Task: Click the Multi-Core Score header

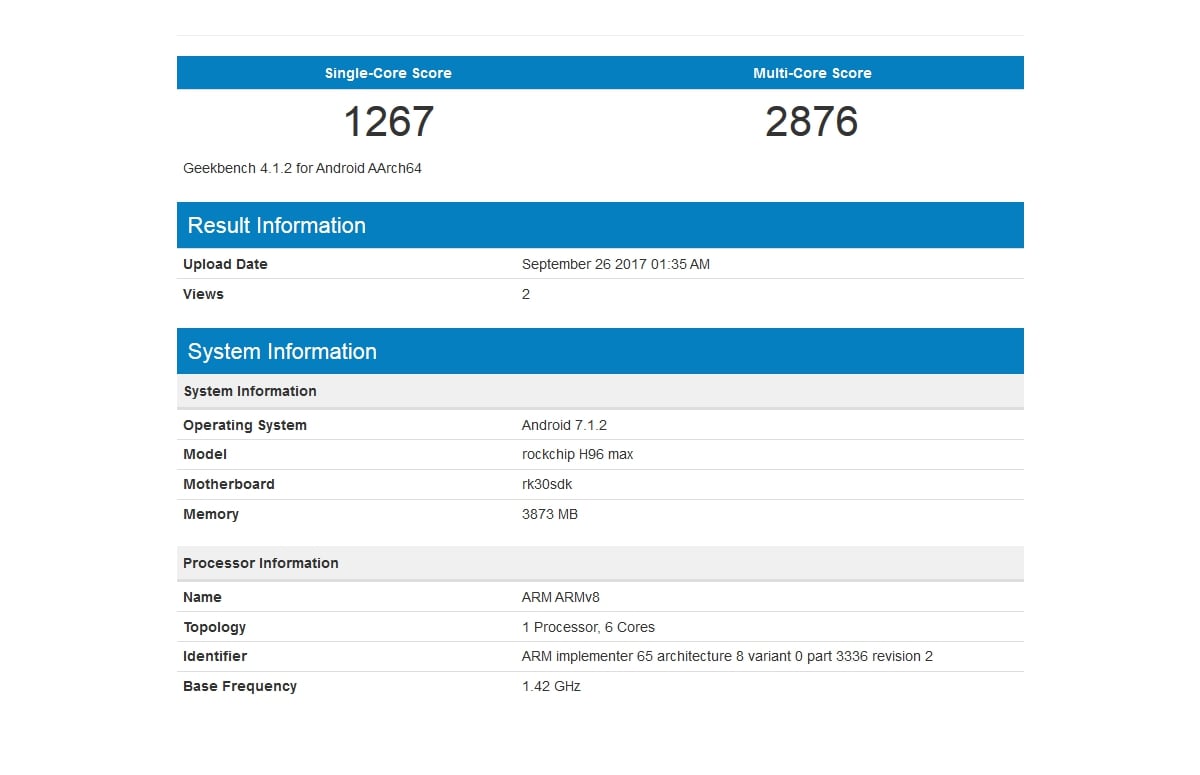Action: (812, 72)
